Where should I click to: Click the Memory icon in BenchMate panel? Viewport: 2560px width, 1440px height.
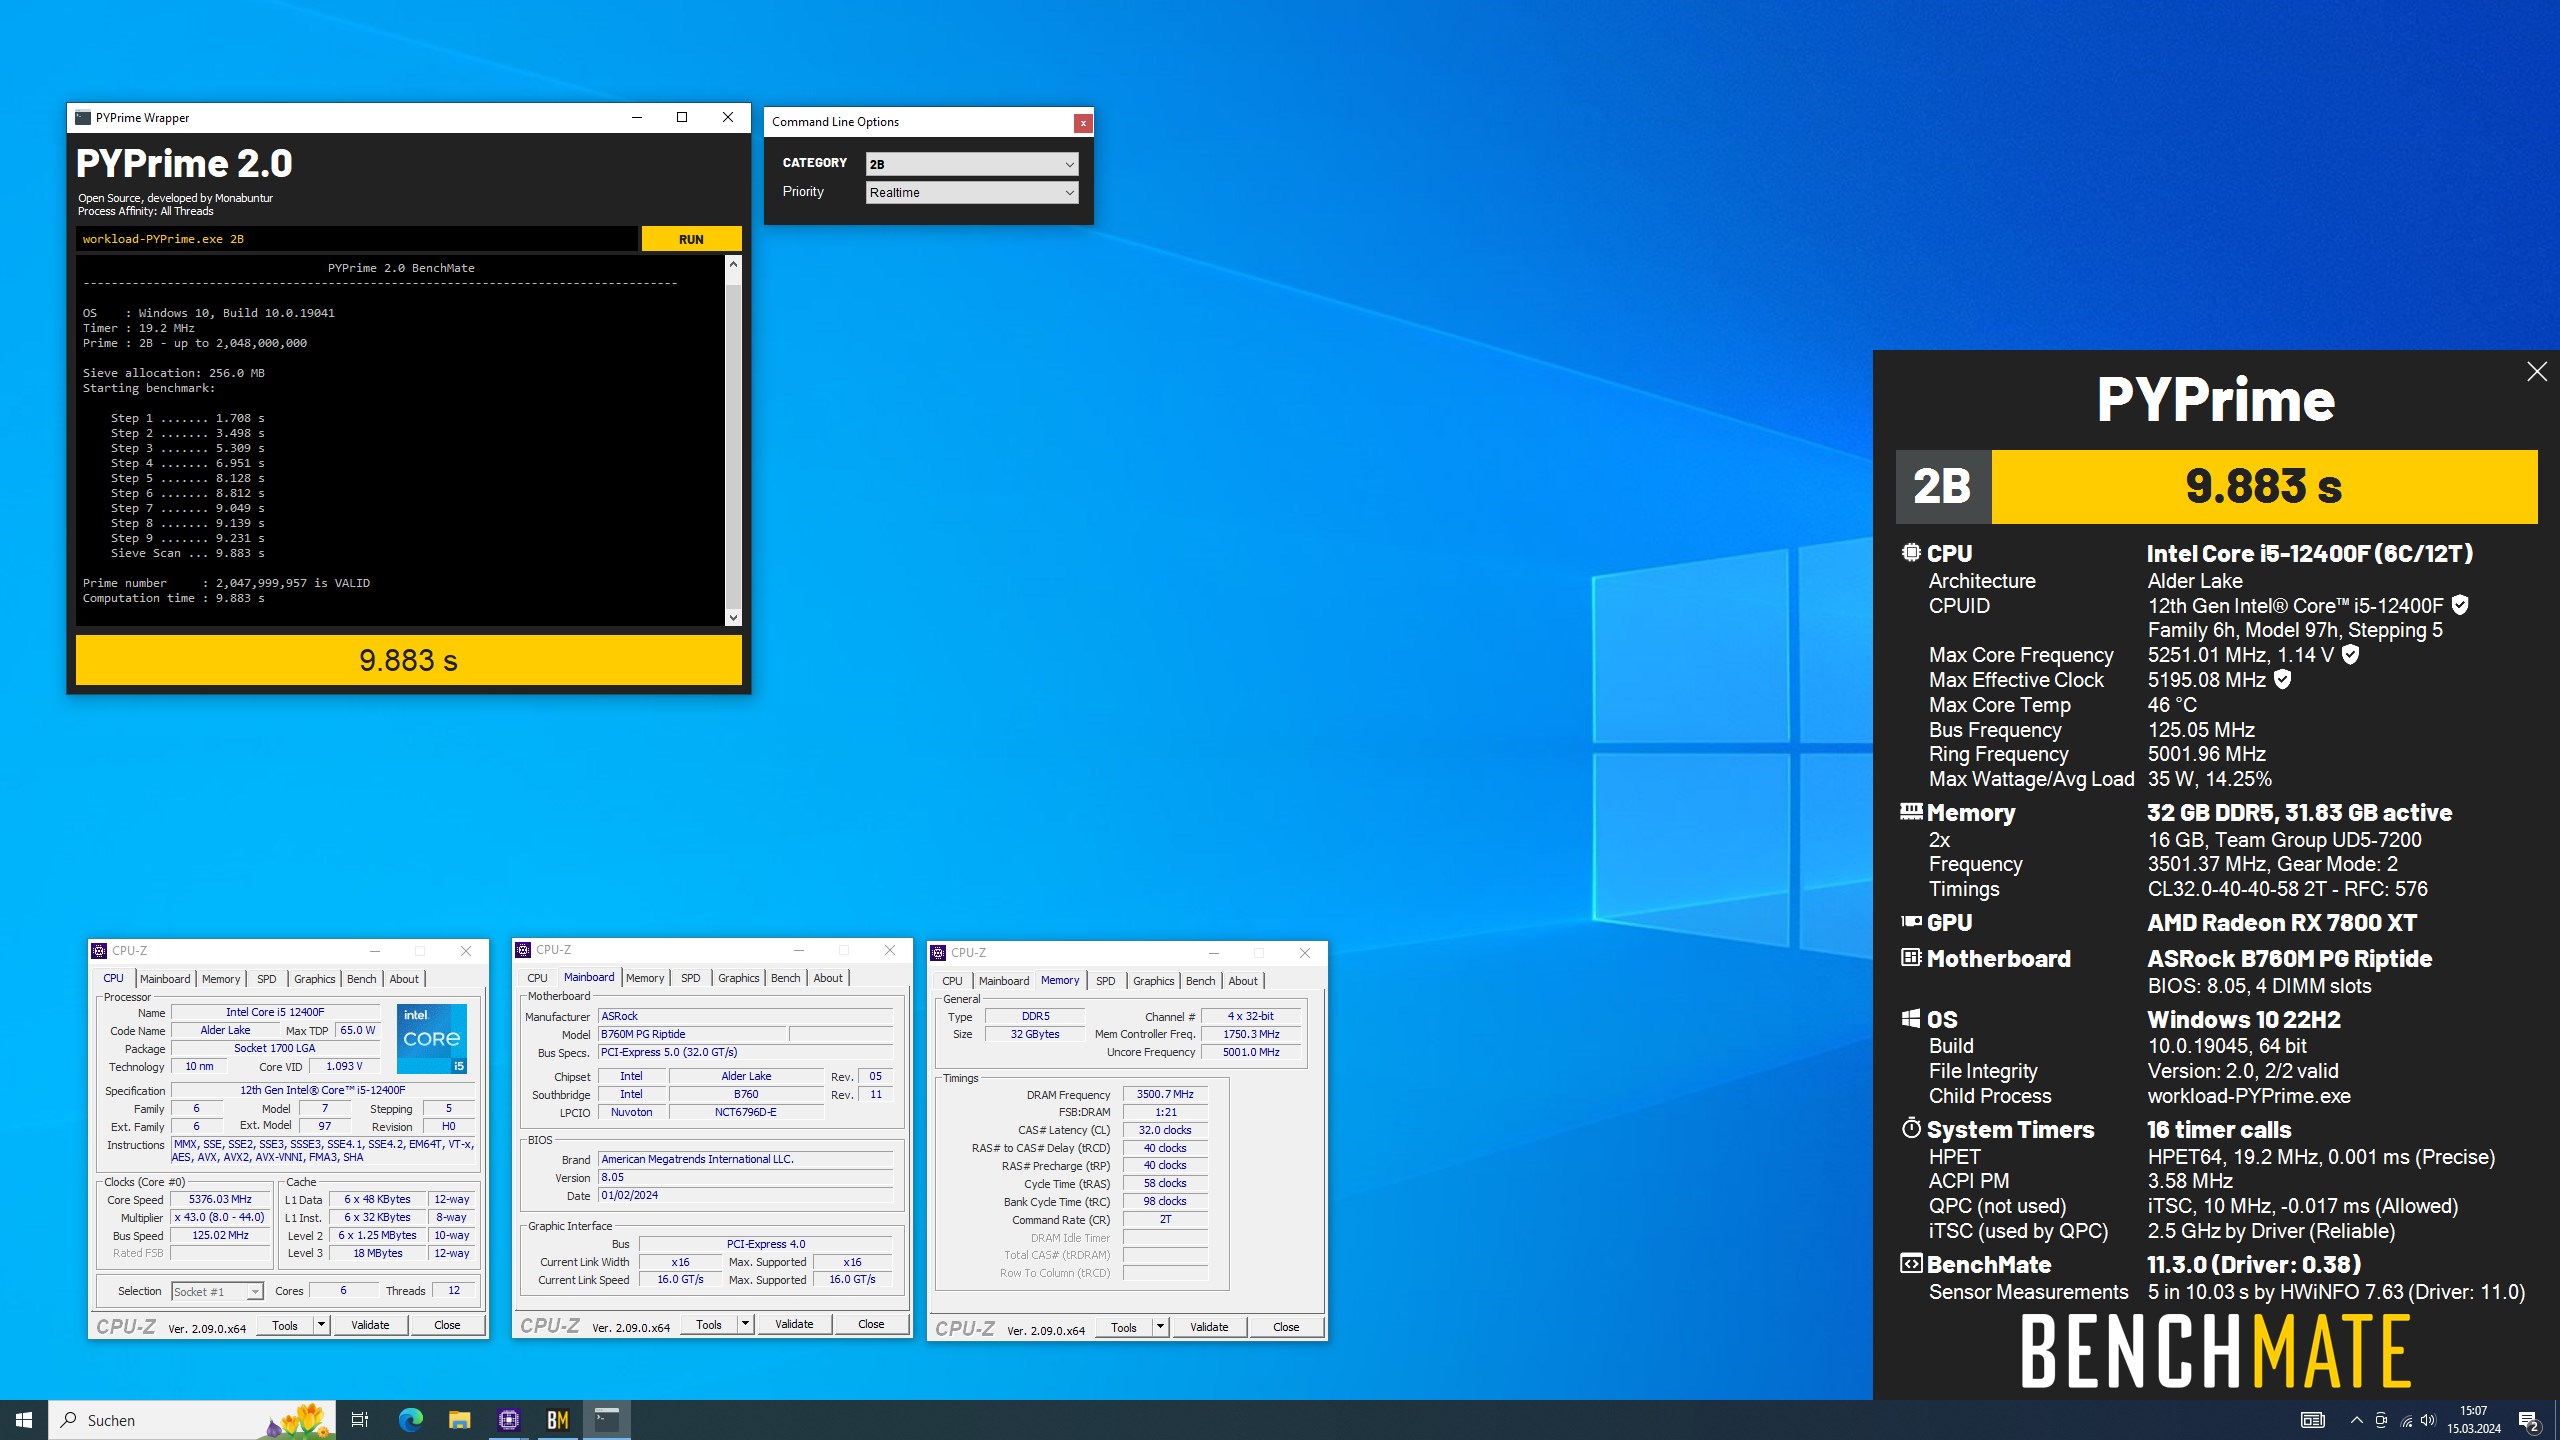point(1911,811)
